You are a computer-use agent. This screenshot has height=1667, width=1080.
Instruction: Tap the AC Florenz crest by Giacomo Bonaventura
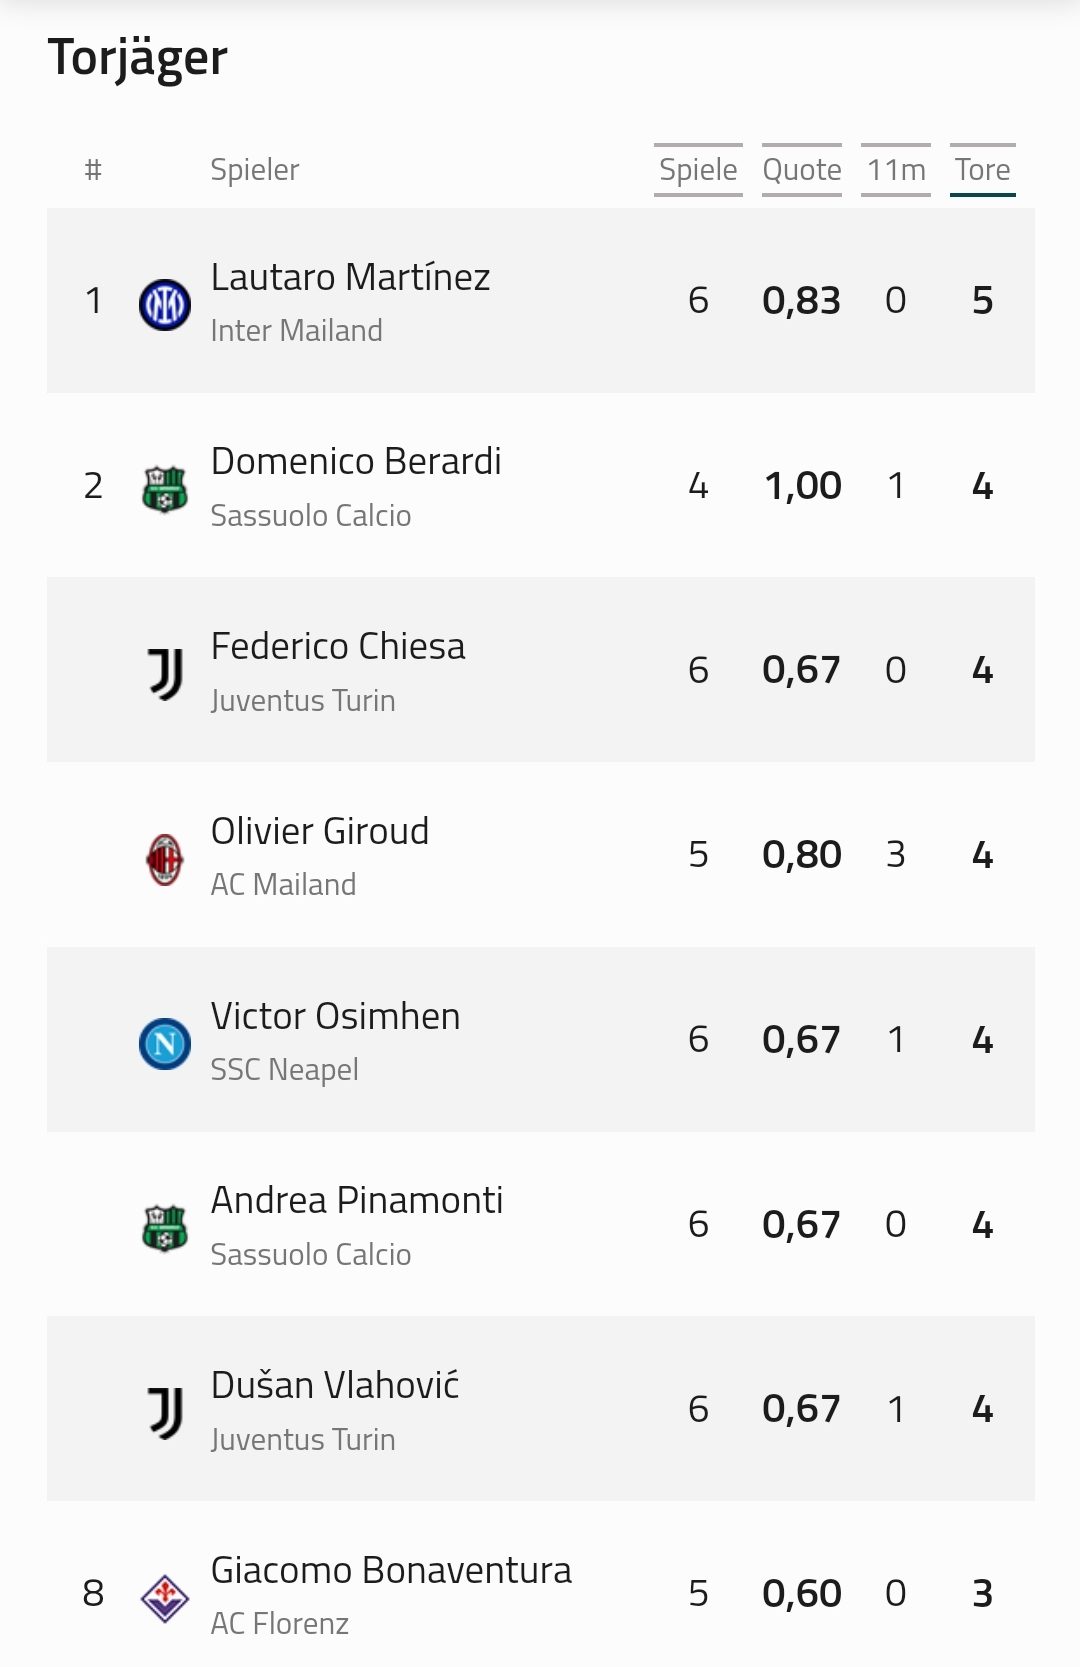(165, 1598)
